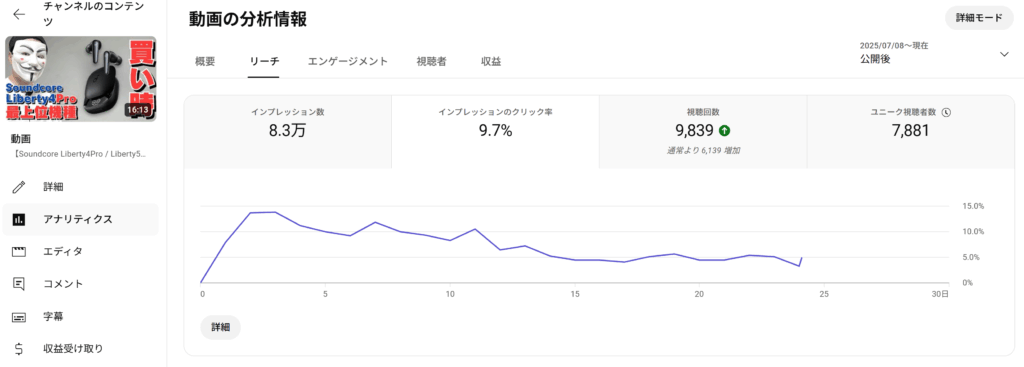Select the インプレッション数 8.3万 metric card
Image resolution: width=1024 pixels, height=367 pixels.
288,132
